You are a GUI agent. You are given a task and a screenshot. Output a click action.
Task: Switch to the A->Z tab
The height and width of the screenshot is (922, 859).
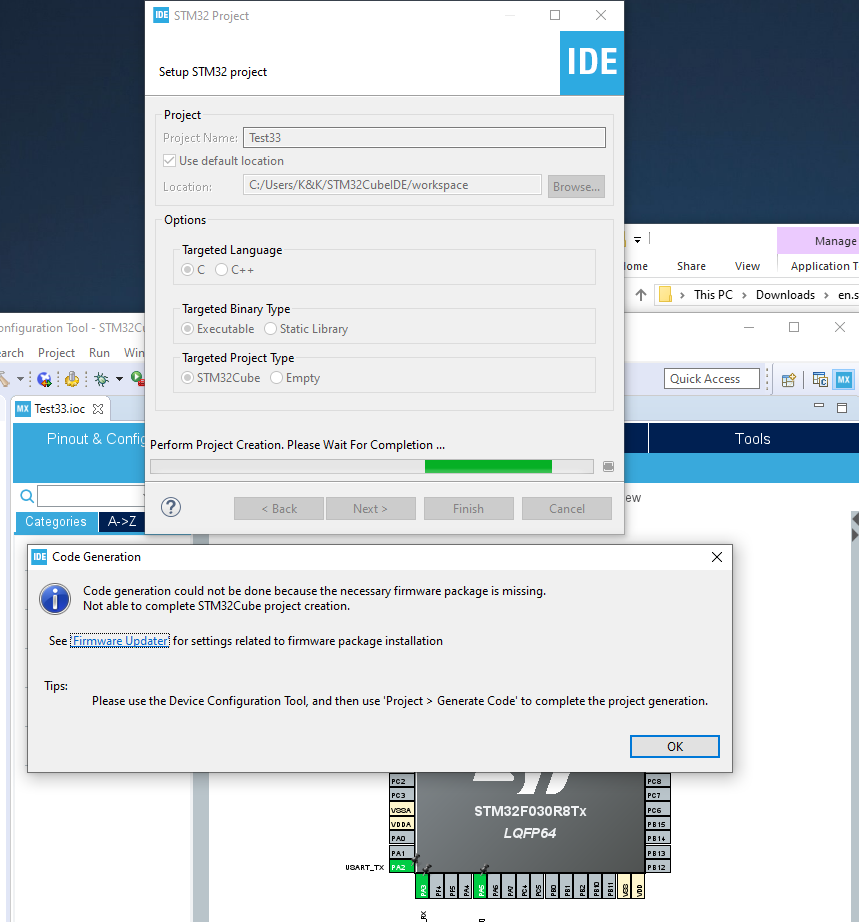click(122, 522)
